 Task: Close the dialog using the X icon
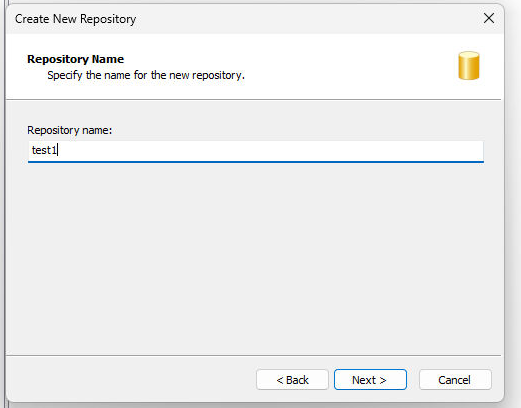click(x=489, y=18)
